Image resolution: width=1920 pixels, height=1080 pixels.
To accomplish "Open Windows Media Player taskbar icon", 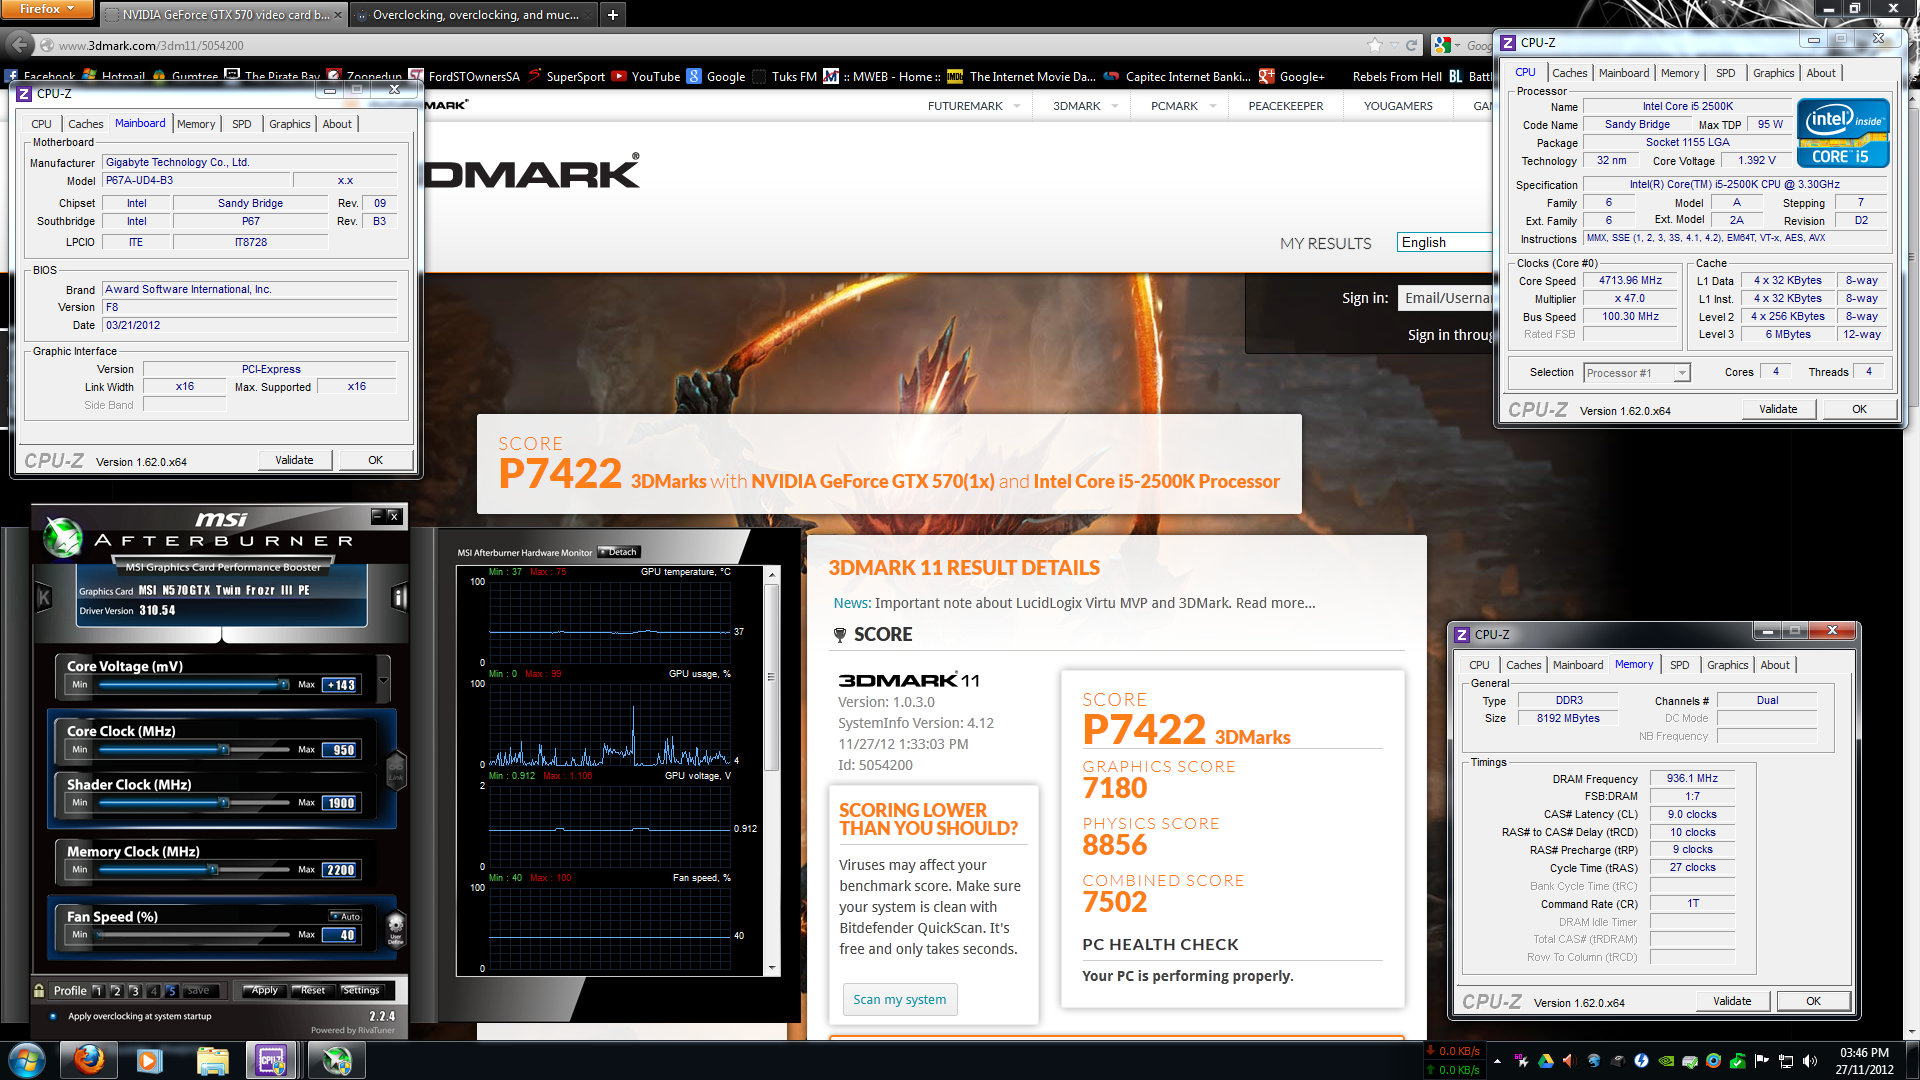I will point(150,1060).
